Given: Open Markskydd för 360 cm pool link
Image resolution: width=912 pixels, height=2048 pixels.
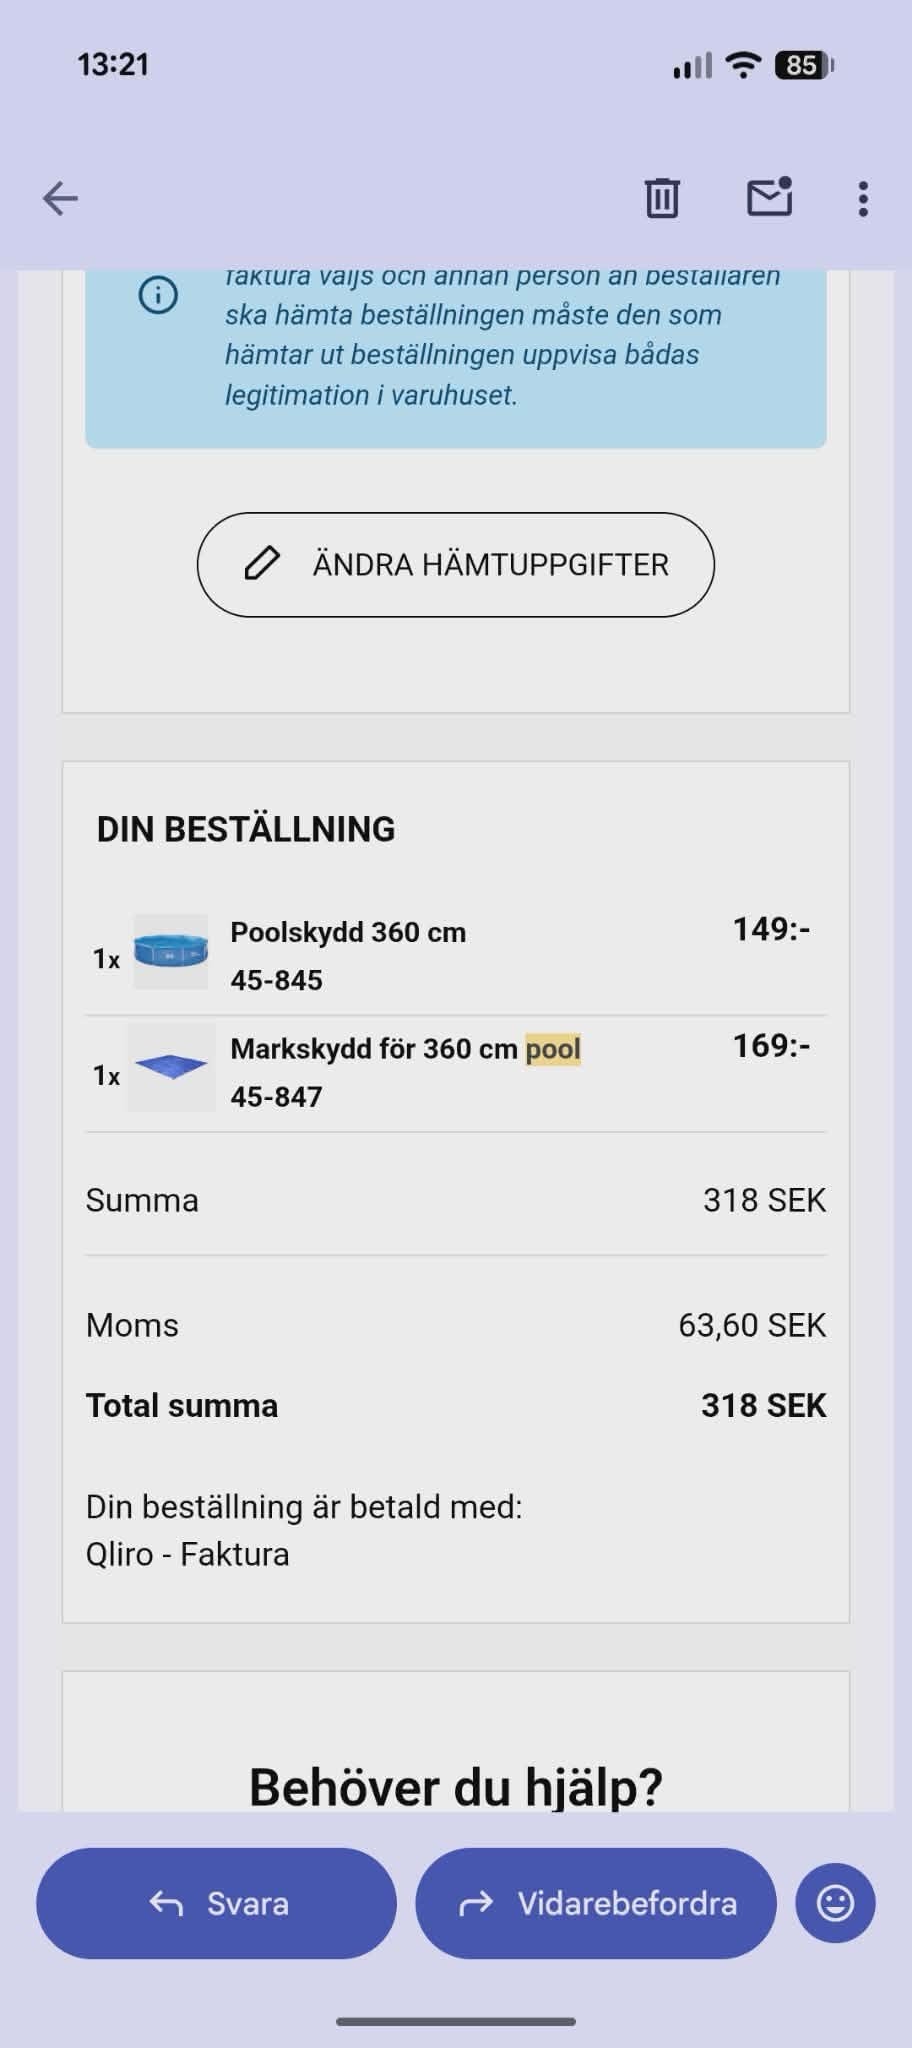Looking at the screenshot, I should tap(374, 1049).
